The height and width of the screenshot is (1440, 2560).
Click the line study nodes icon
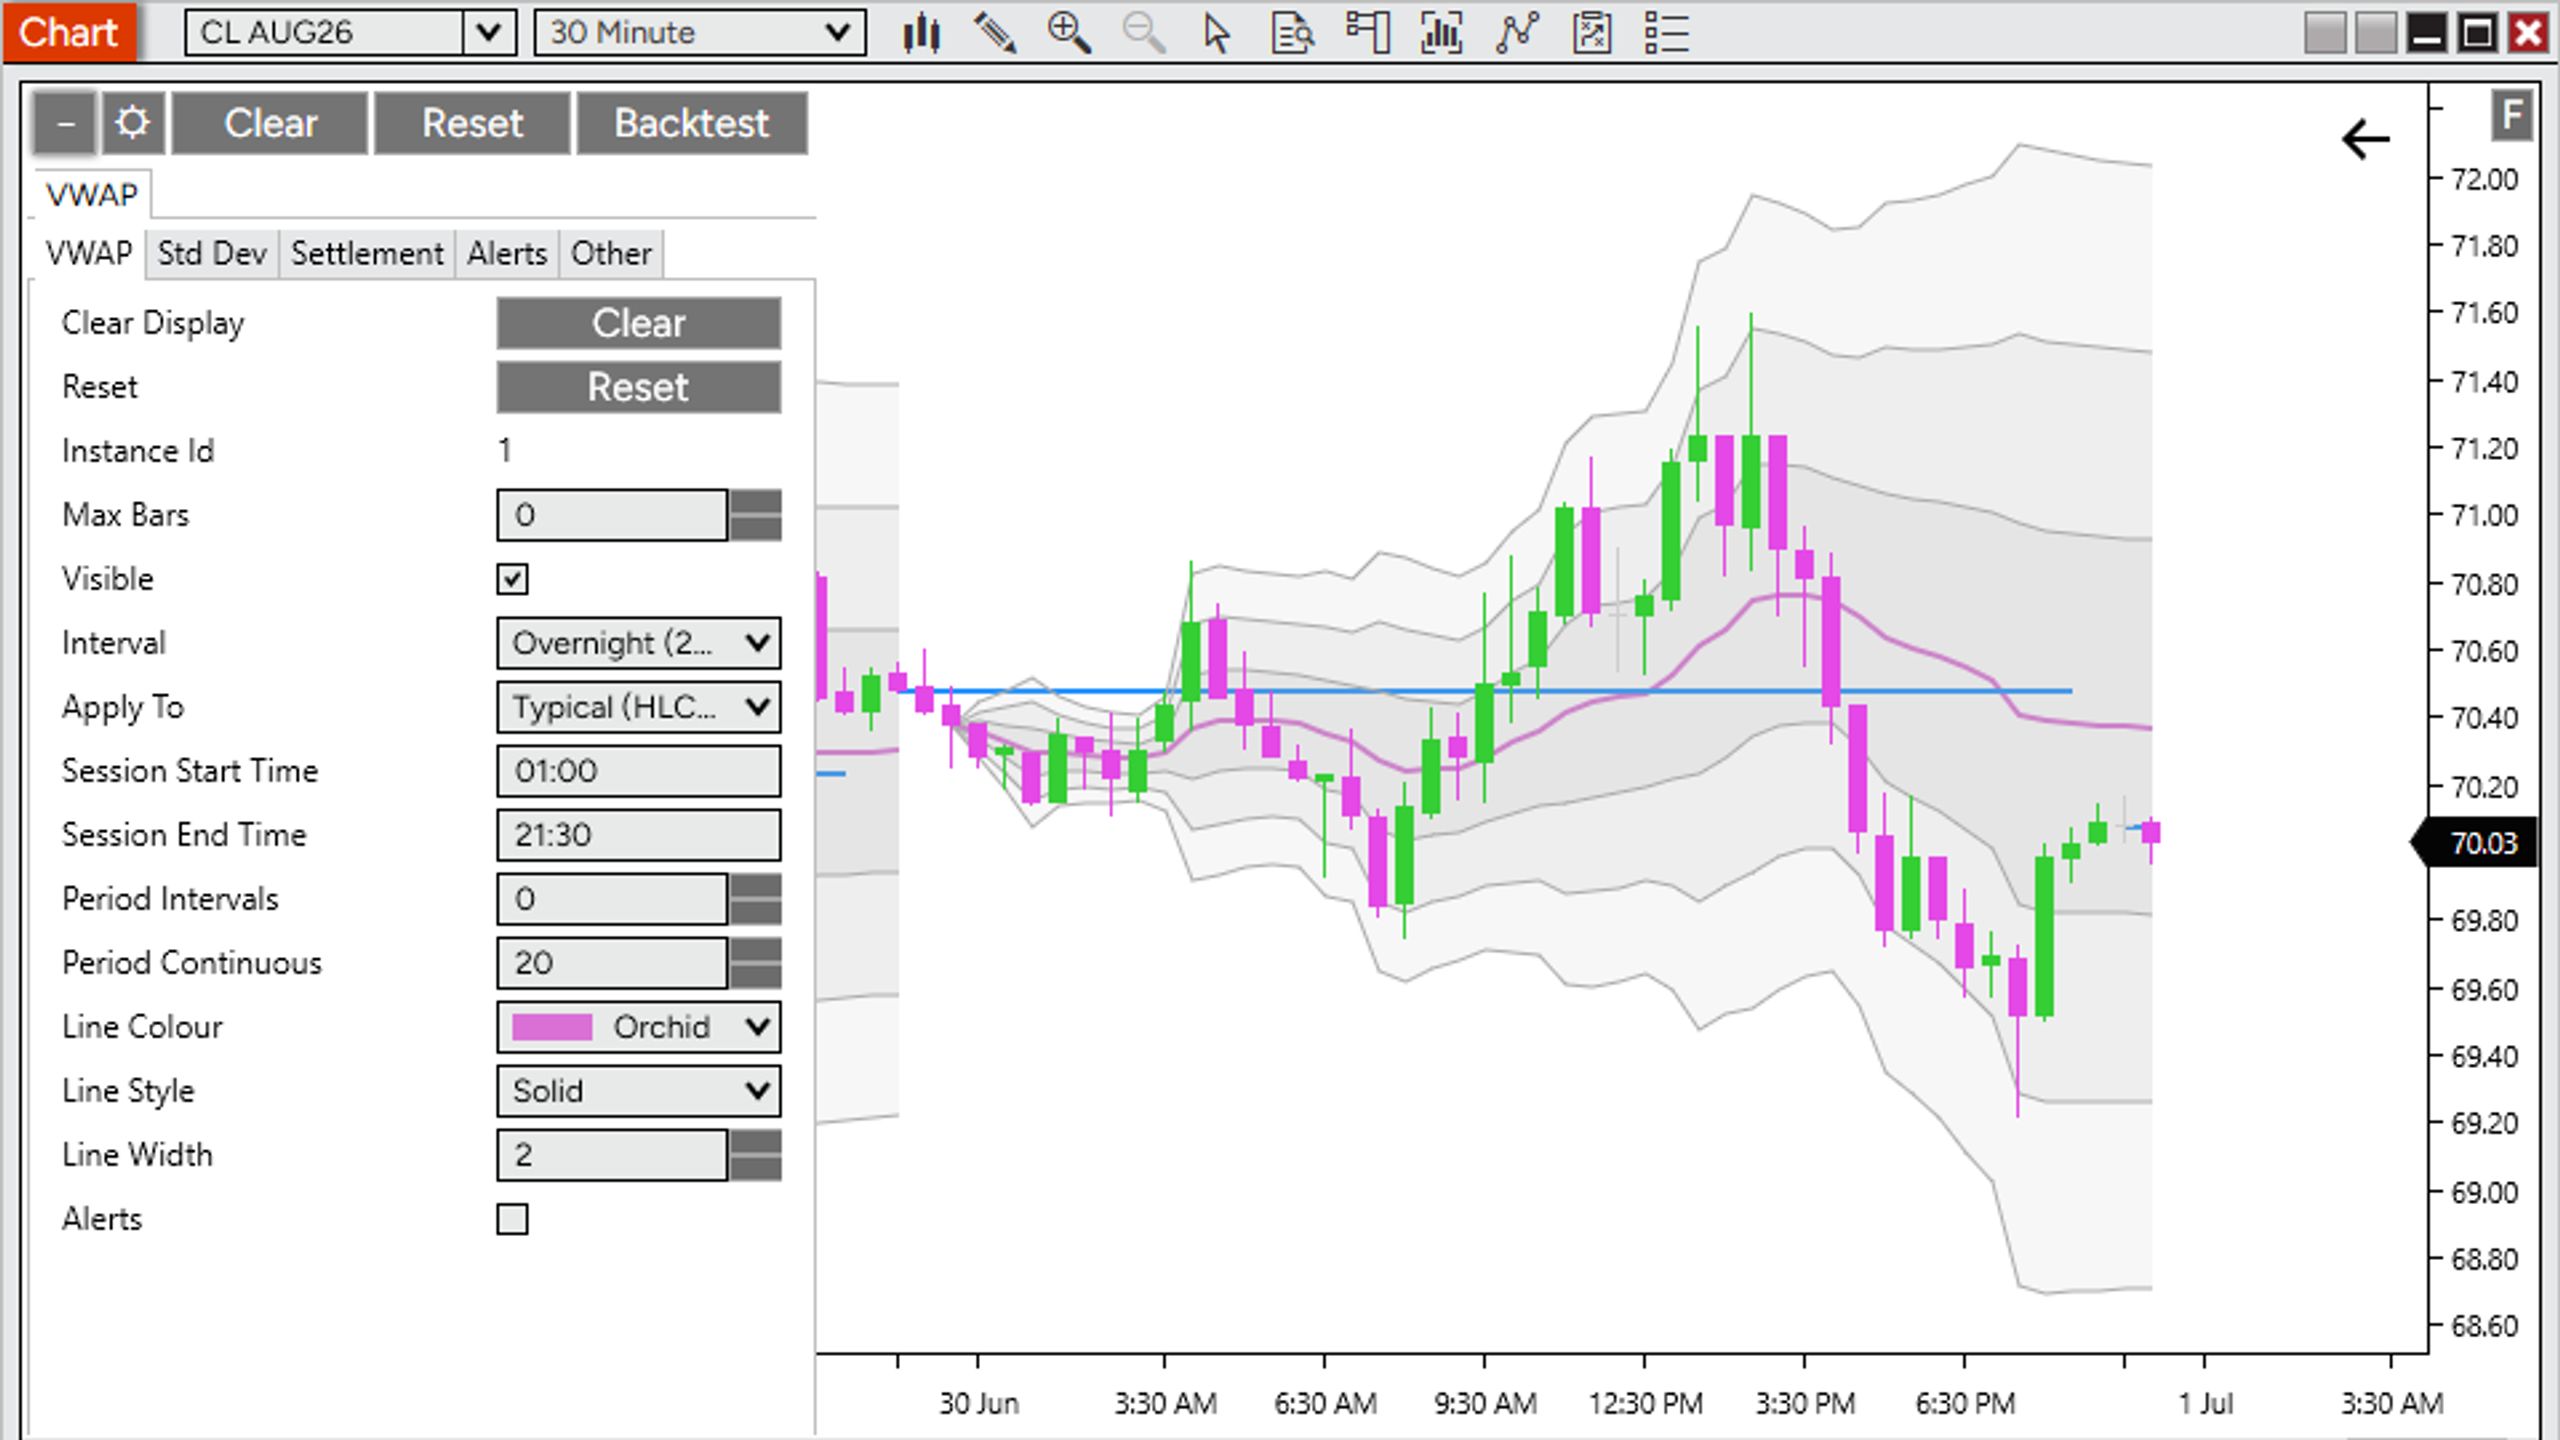coord(1516,33)
